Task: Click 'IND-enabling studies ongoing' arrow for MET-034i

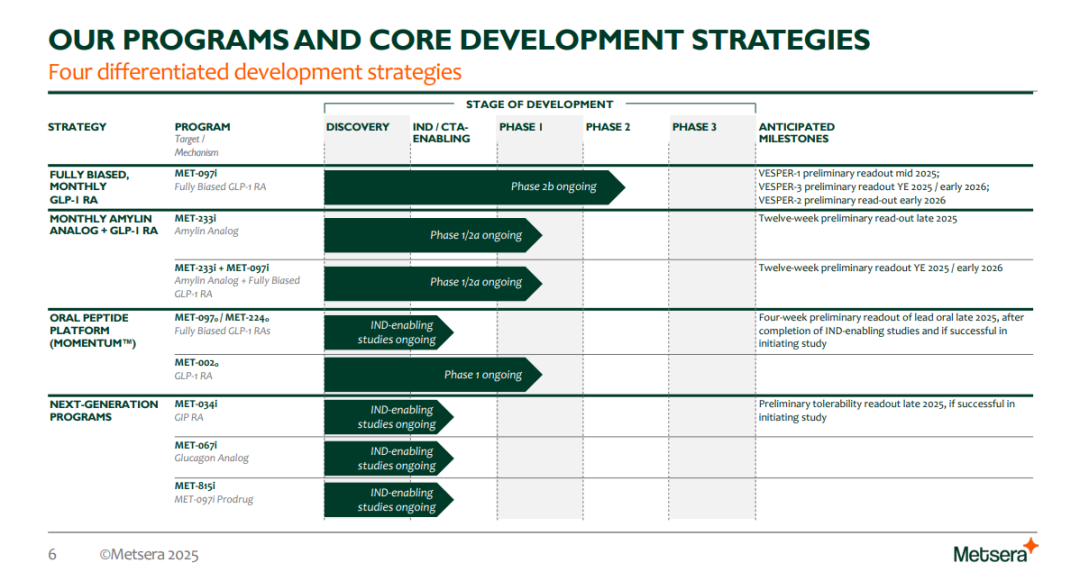Action: 389,417
